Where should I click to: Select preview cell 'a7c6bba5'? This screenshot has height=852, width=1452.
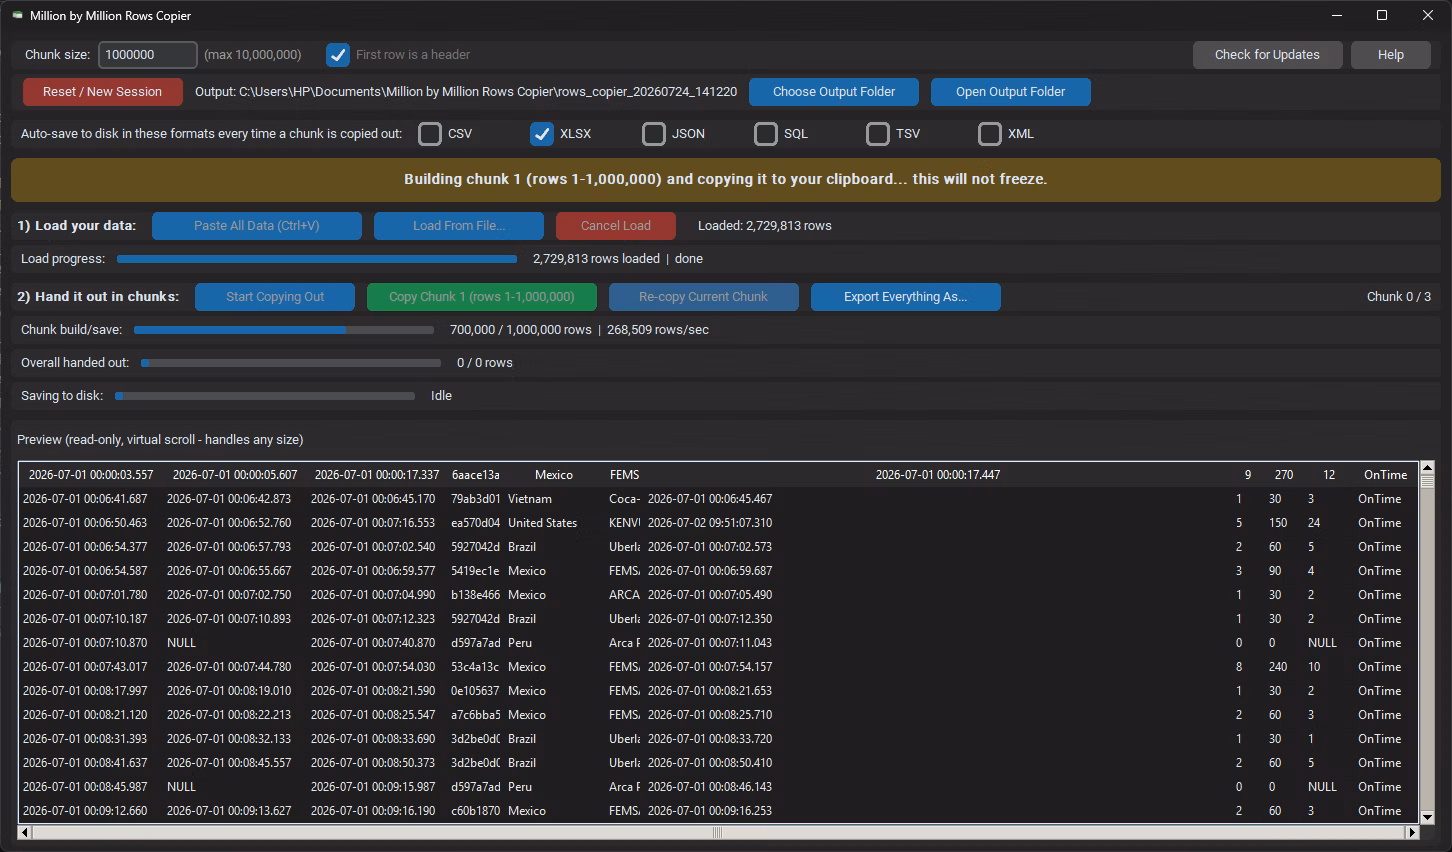[x=475, y=715]
